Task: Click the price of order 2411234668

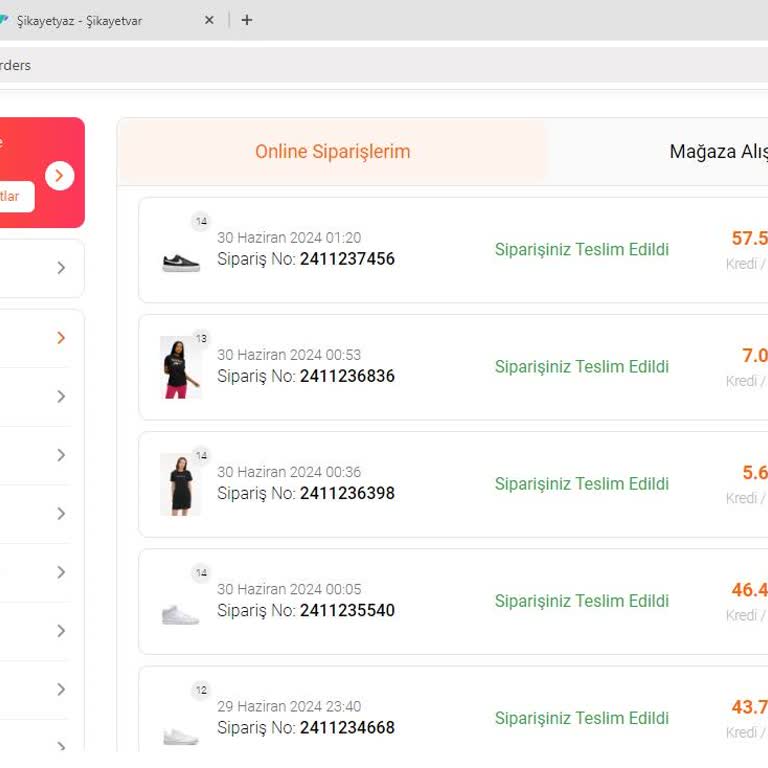Action: click(749, 707)
